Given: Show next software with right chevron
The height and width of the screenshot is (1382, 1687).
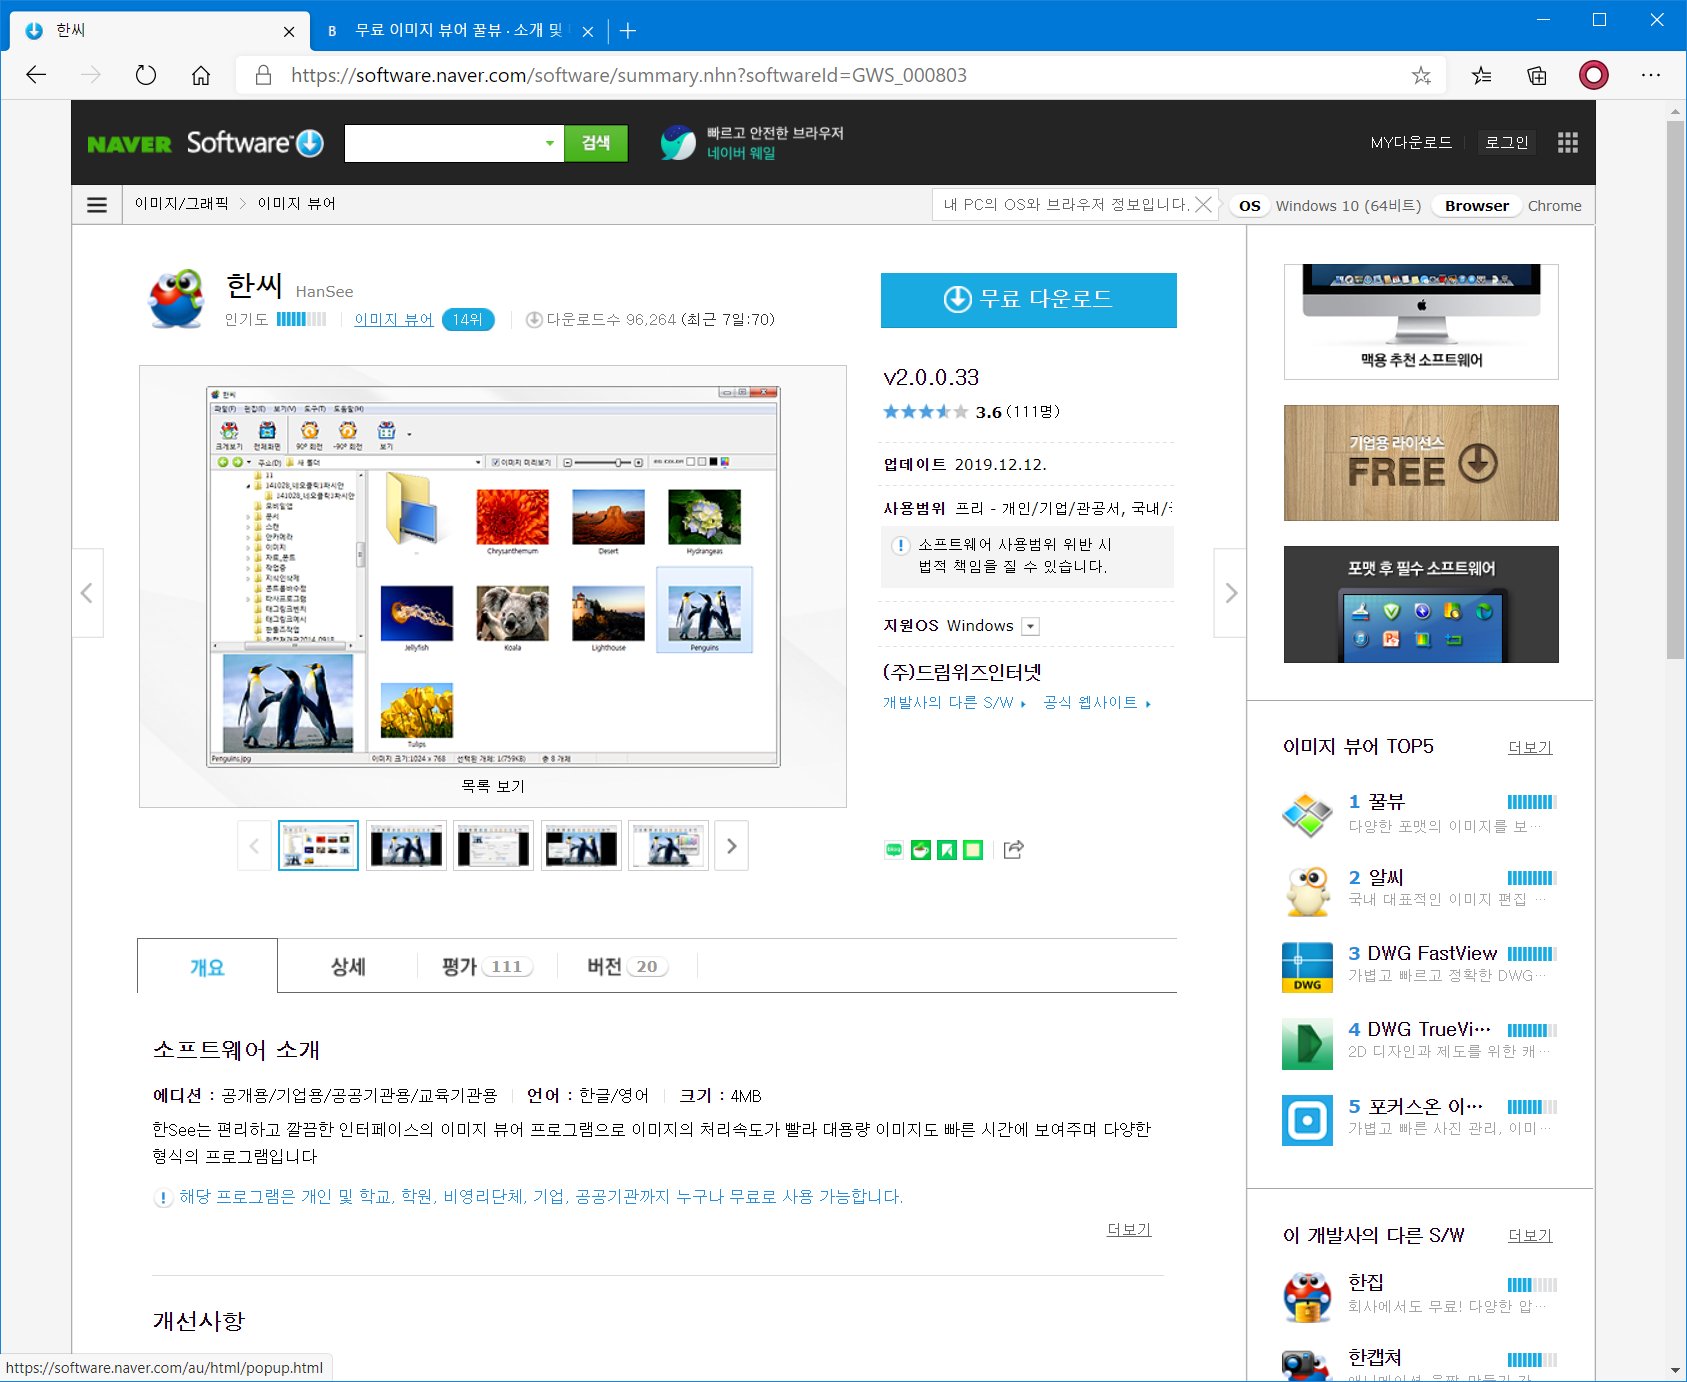Looking at the screenshot, I should (x=1231, y=593).
